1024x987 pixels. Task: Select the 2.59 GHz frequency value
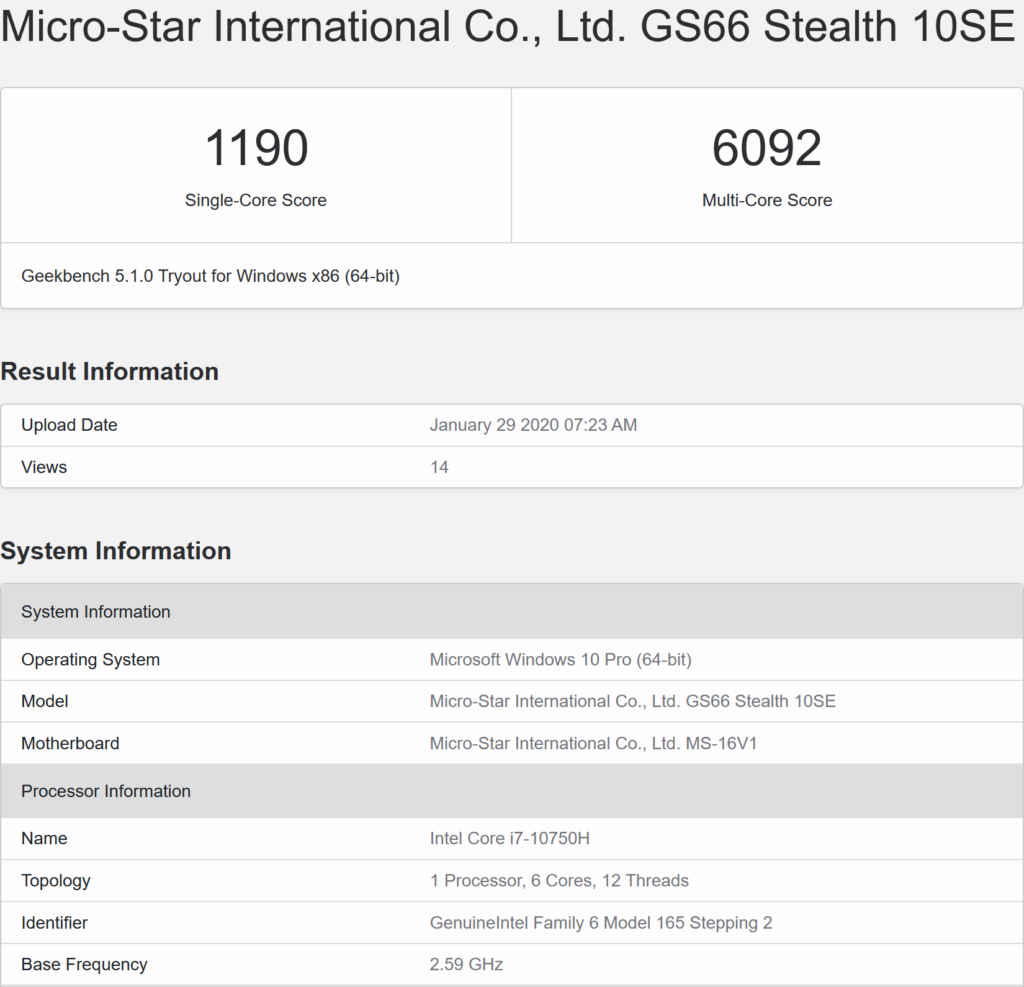coord(466,964)
